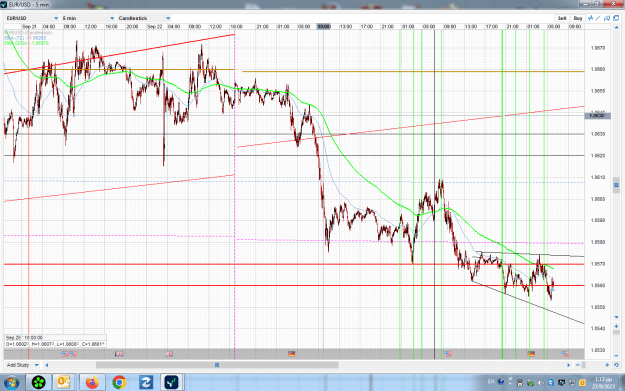Zoom in price axis with plus icon
The height and width of the screenshot is (391, 625).
tap(616, 326)
